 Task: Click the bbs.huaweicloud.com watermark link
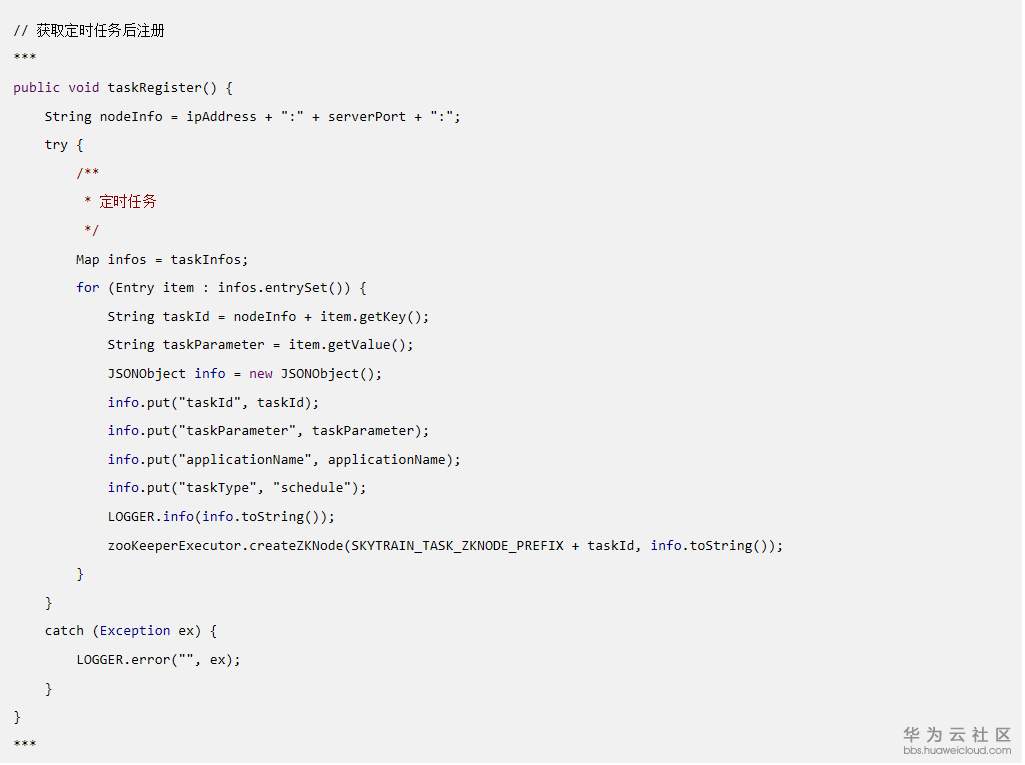coord(957,751)
